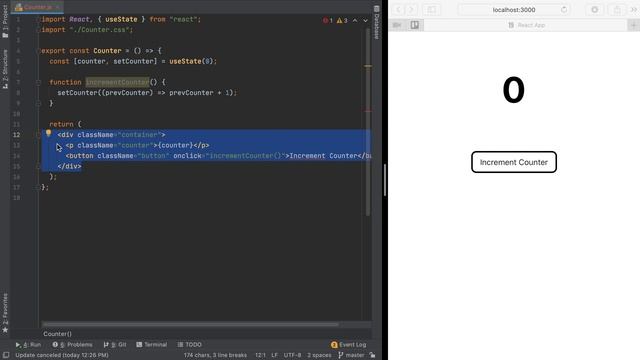Screen dimensions: 640x360
Task: Click Safari forward navigation button
Action: click(x=411, y=9)
